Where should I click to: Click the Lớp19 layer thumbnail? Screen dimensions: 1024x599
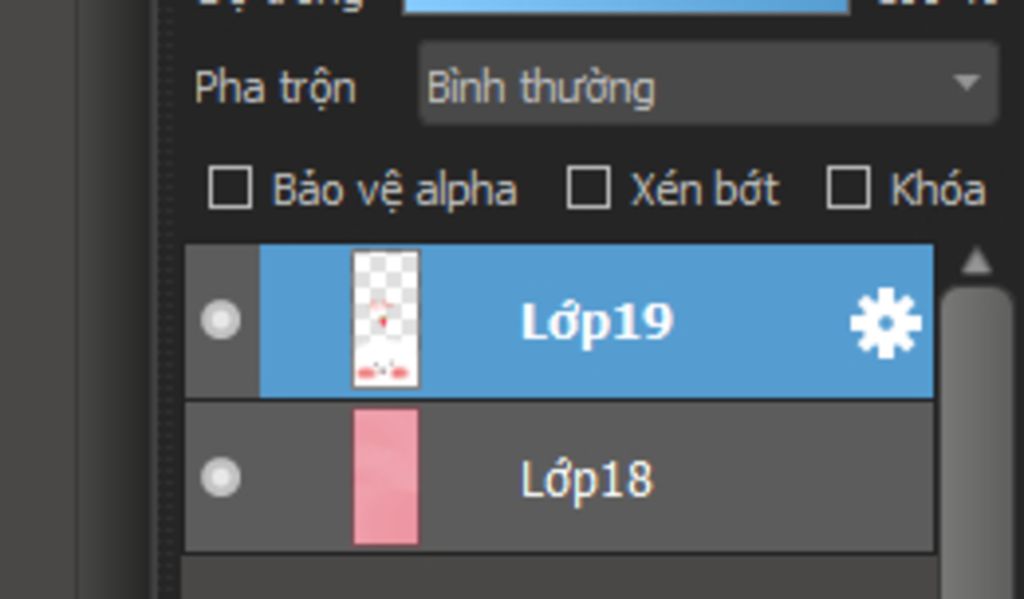coord(386,320)
